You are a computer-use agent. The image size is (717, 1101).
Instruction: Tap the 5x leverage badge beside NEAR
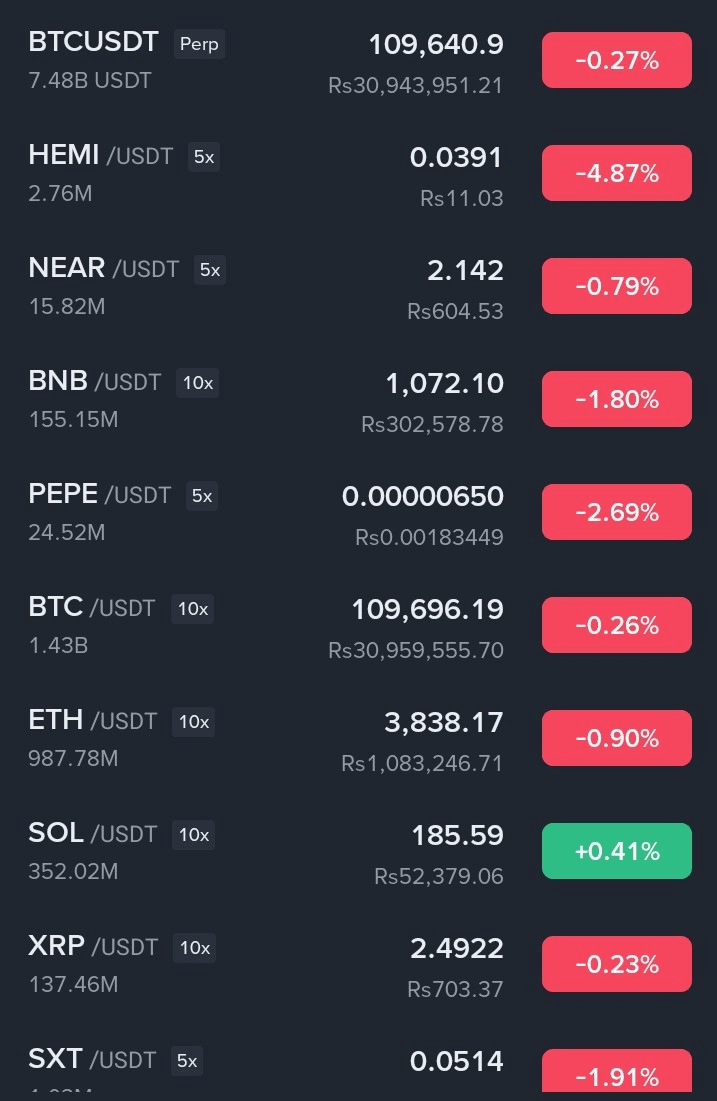tap(210, 271)
